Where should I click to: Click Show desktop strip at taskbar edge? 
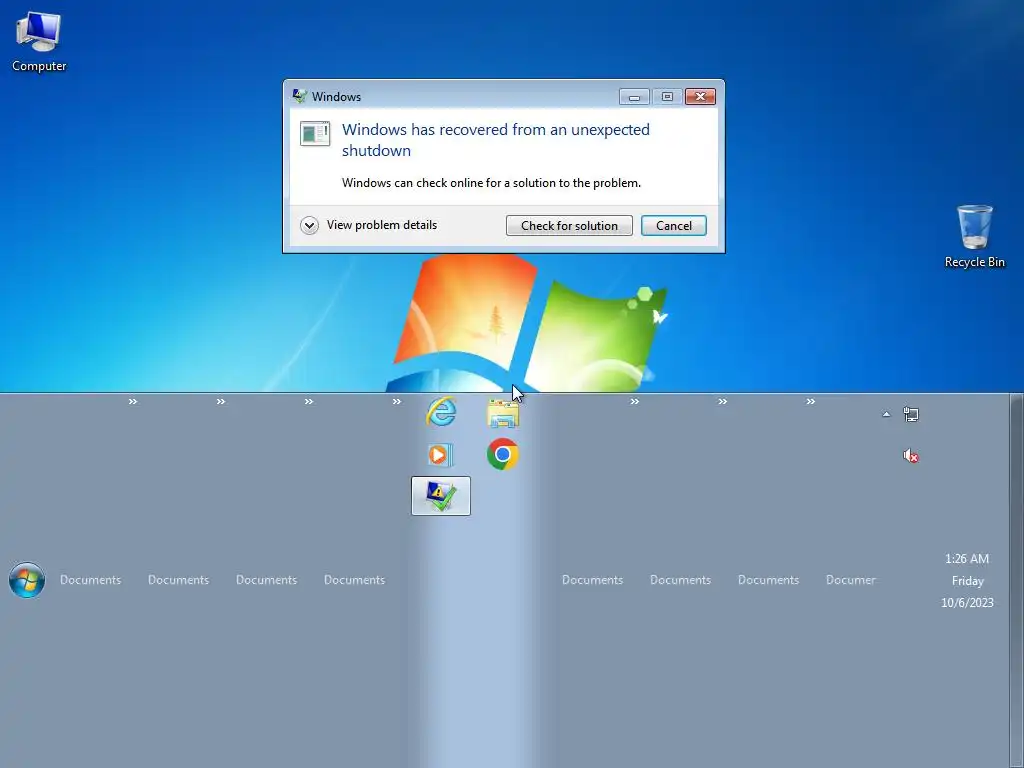(x=1017, y=580)
